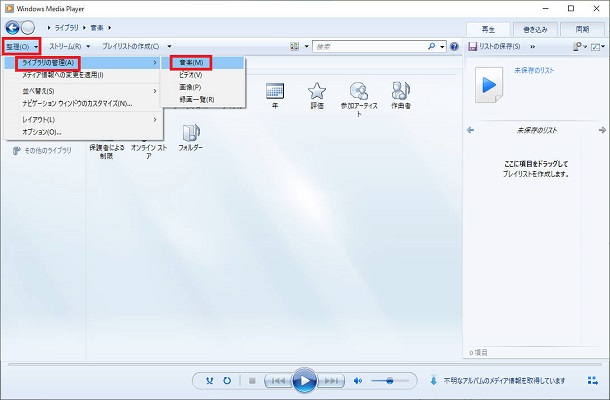Skip to the next track
This screenshot has width=610, height=400.
click(x=331, y=381)
